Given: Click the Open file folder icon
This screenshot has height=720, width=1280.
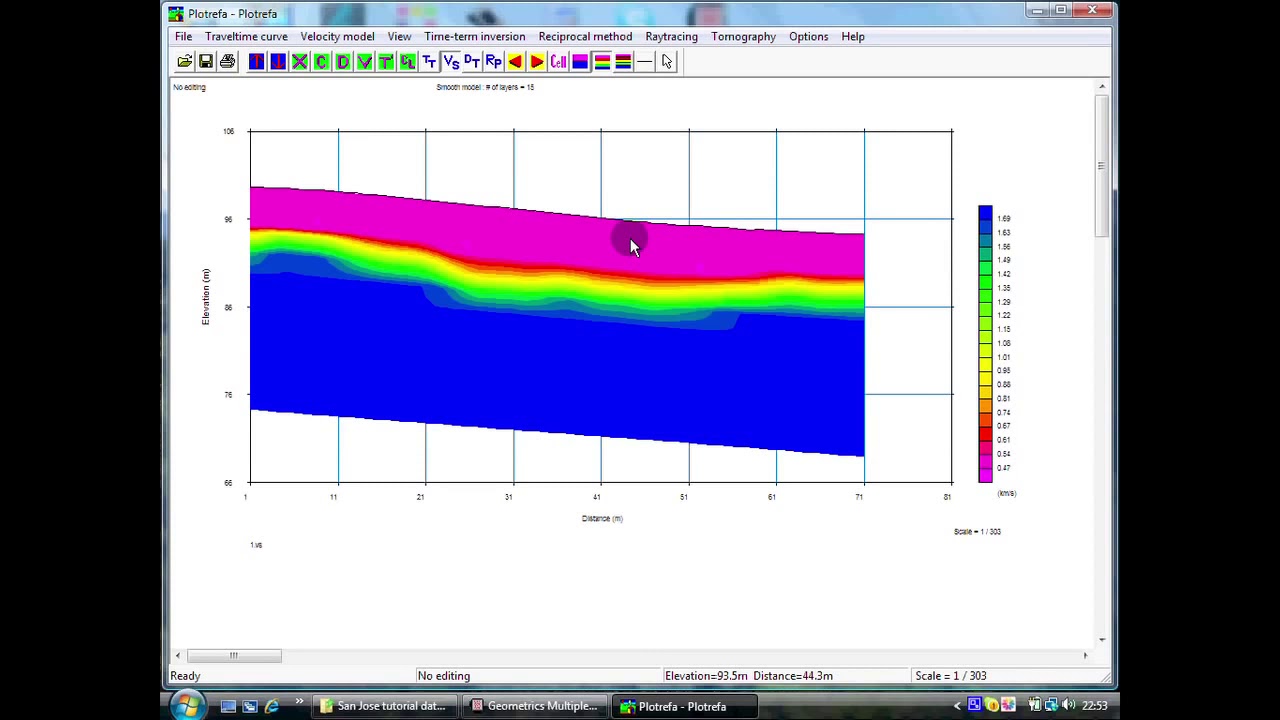Looking at the screenshot, I should coord(185,62).
